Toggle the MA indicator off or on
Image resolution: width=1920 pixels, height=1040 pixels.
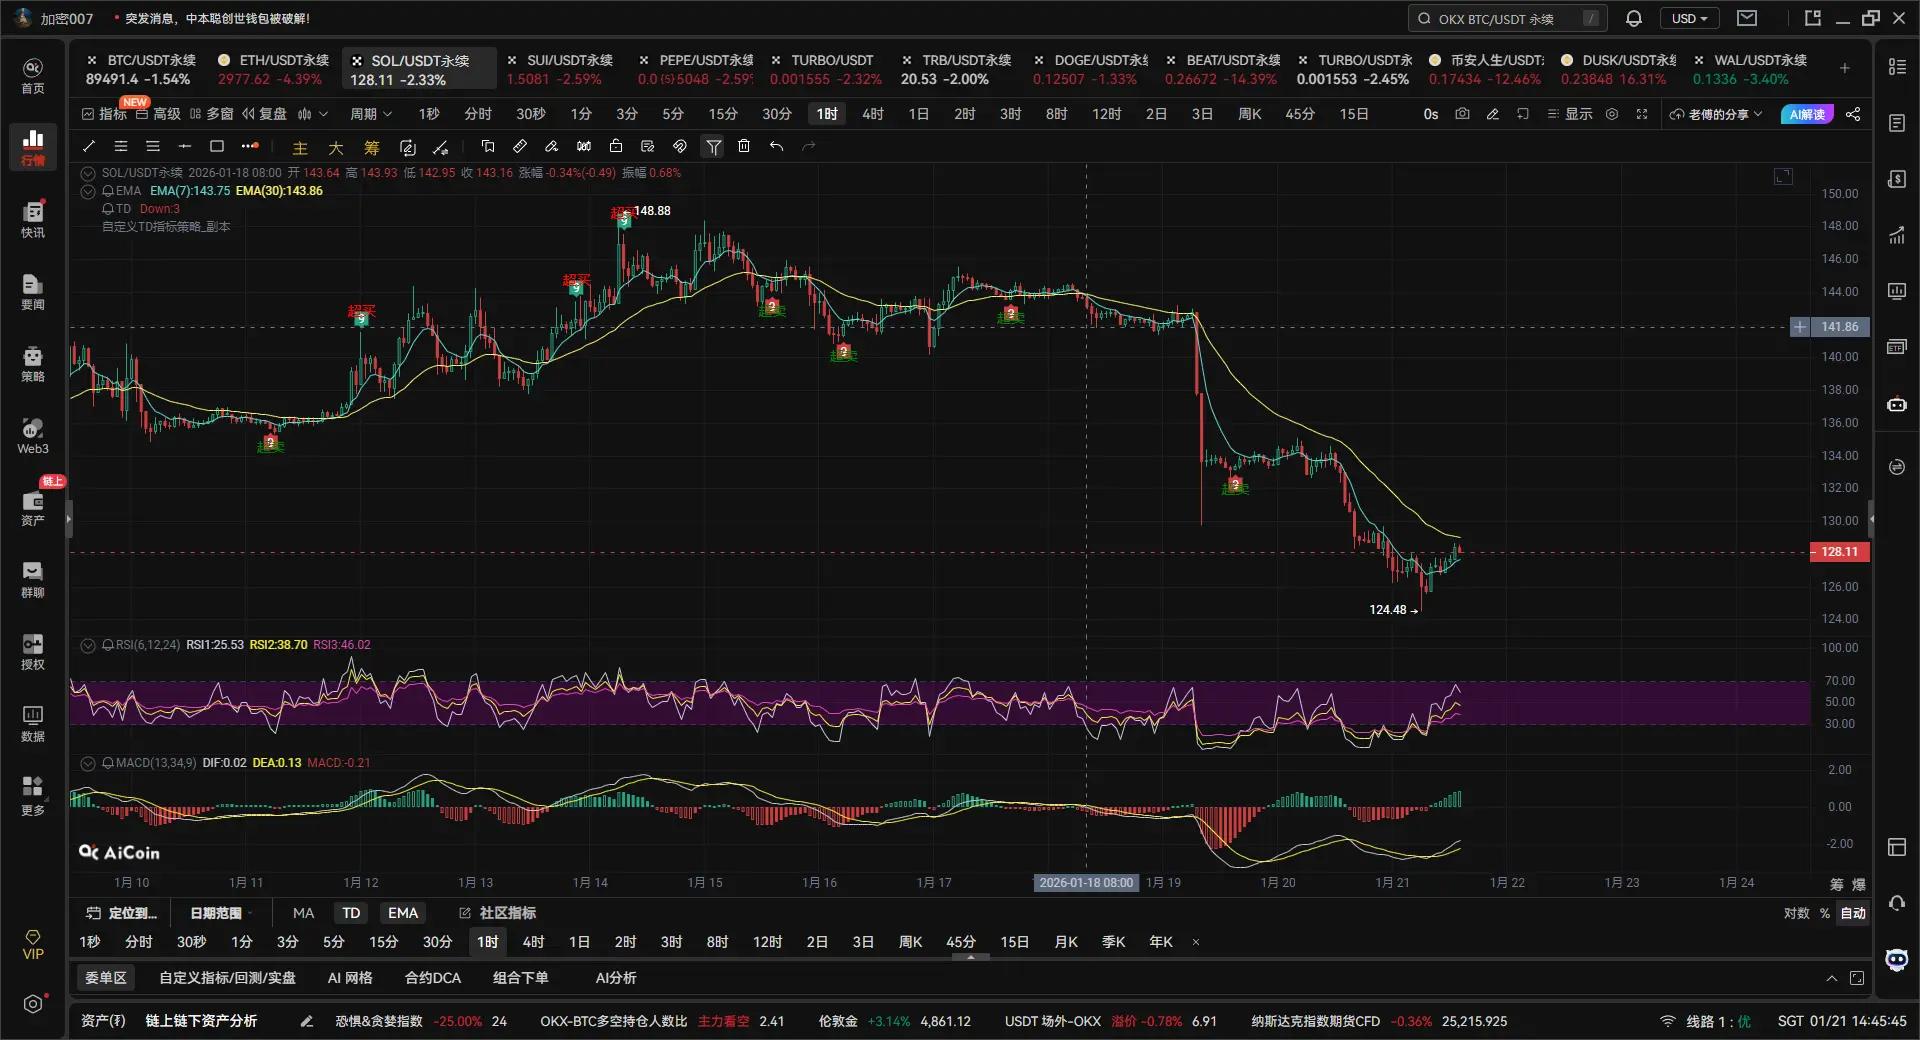pyautogui.click(x=303, y=913)
